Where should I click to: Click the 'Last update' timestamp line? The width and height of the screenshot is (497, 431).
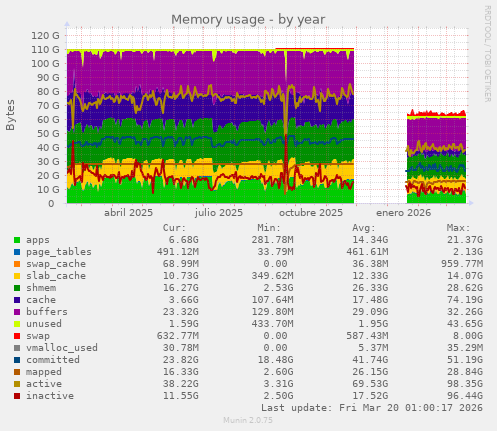(372, 408)
